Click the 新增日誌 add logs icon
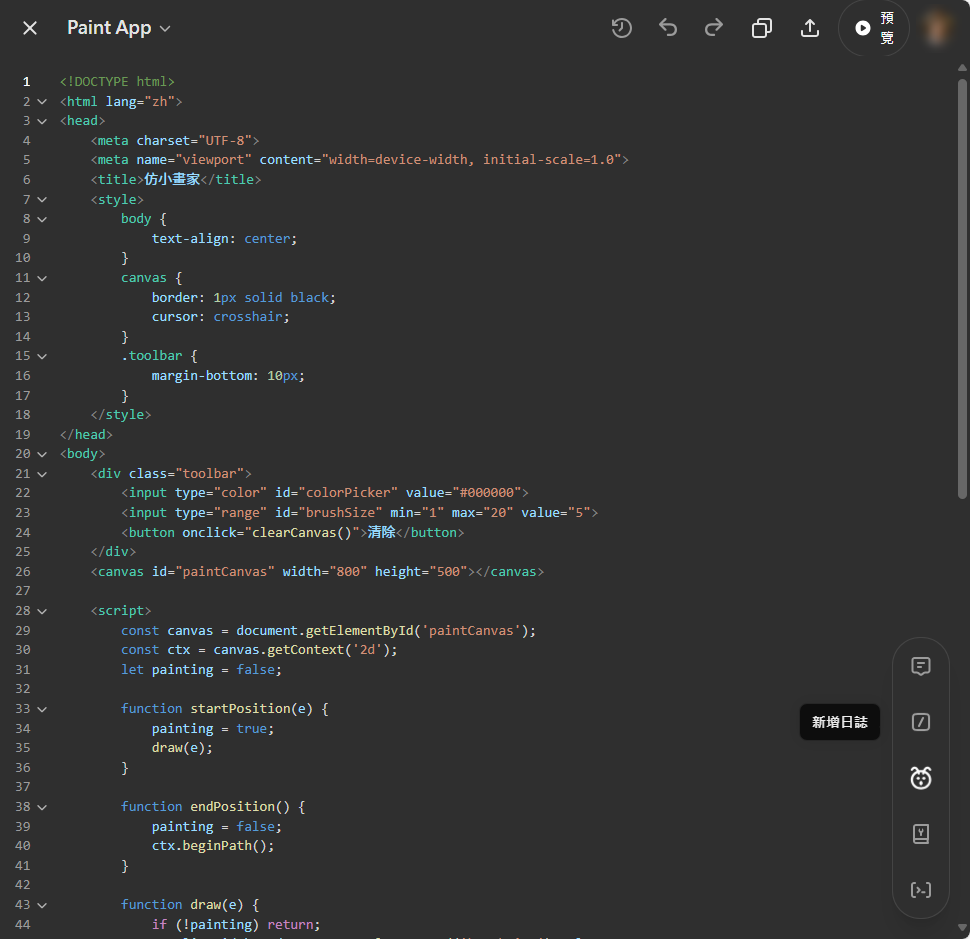 pos(921,722)
